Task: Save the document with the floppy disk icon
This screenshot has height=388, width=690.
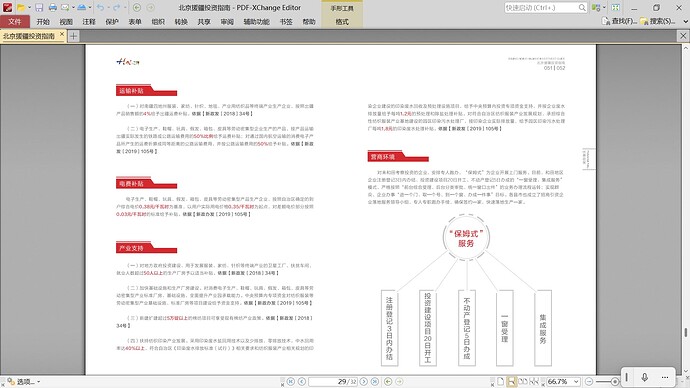Action: (39, 7)
